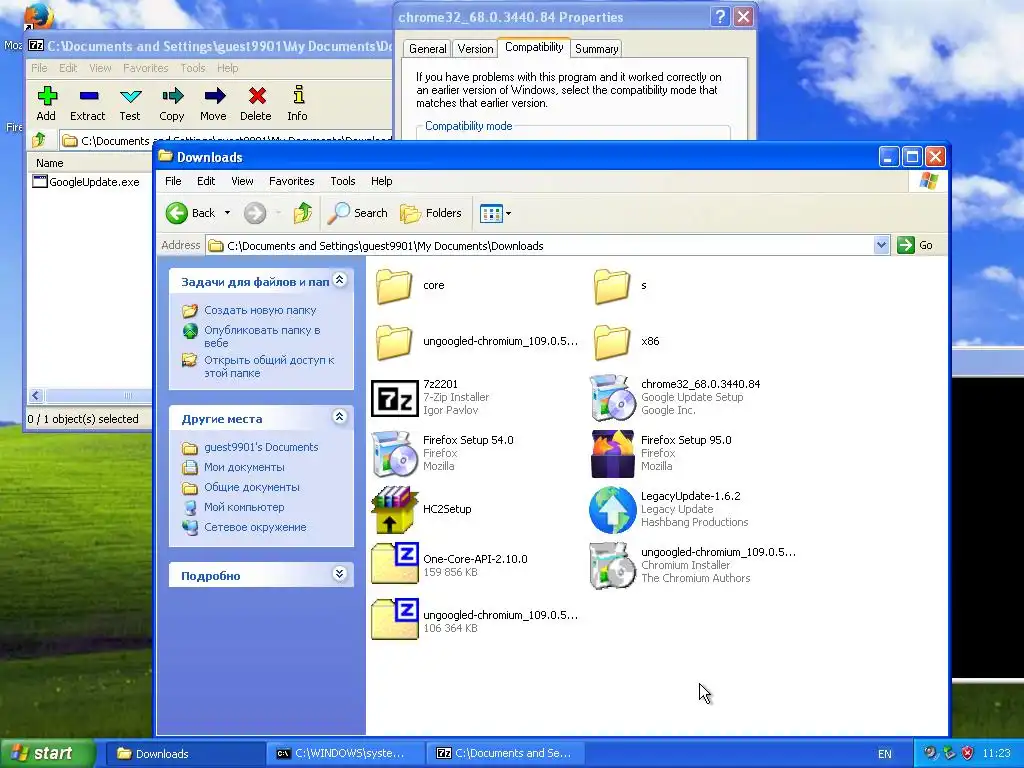Screen dimensions: 1024x768
Task: Switch to the General tab in Properties
Action: (428, 49)
